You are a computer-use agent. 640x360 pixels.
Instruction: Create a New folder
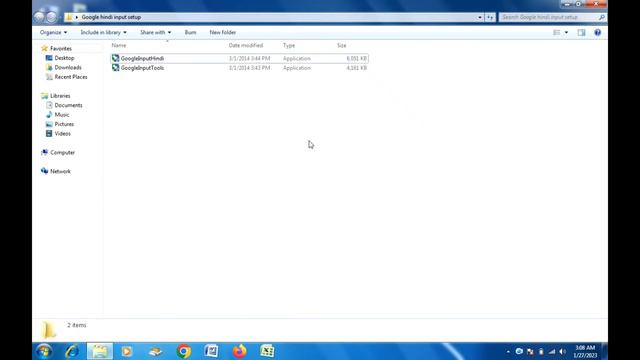(x=222, y=32)
